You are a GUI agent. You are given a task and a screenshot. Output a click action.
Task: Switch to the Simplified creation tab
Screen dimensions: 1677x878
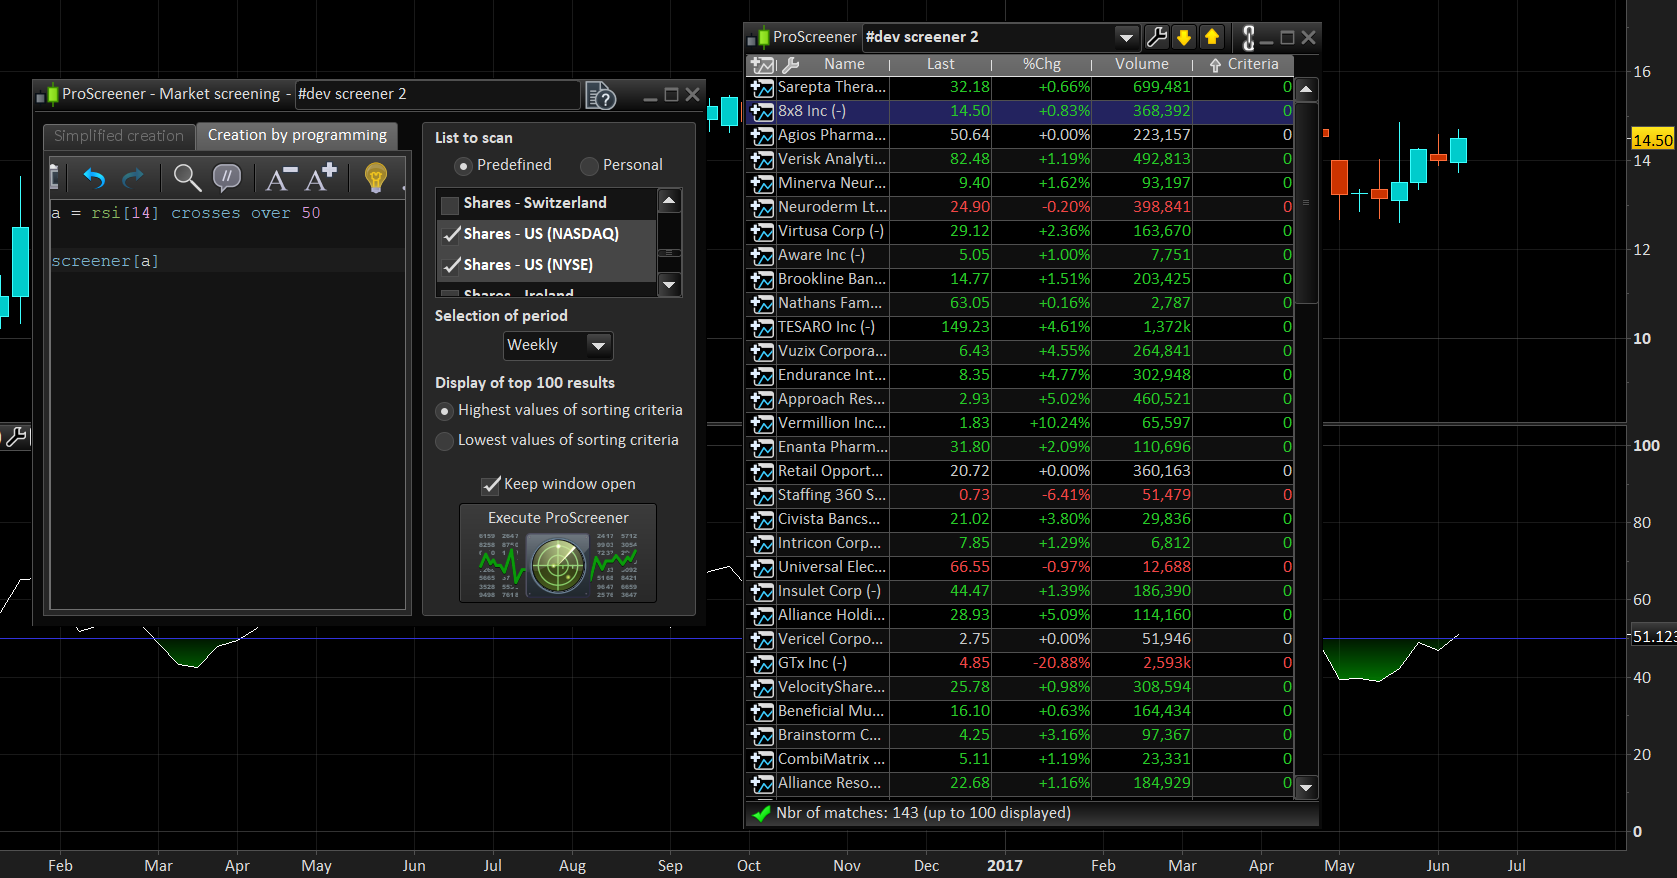(x=119, y=136)
